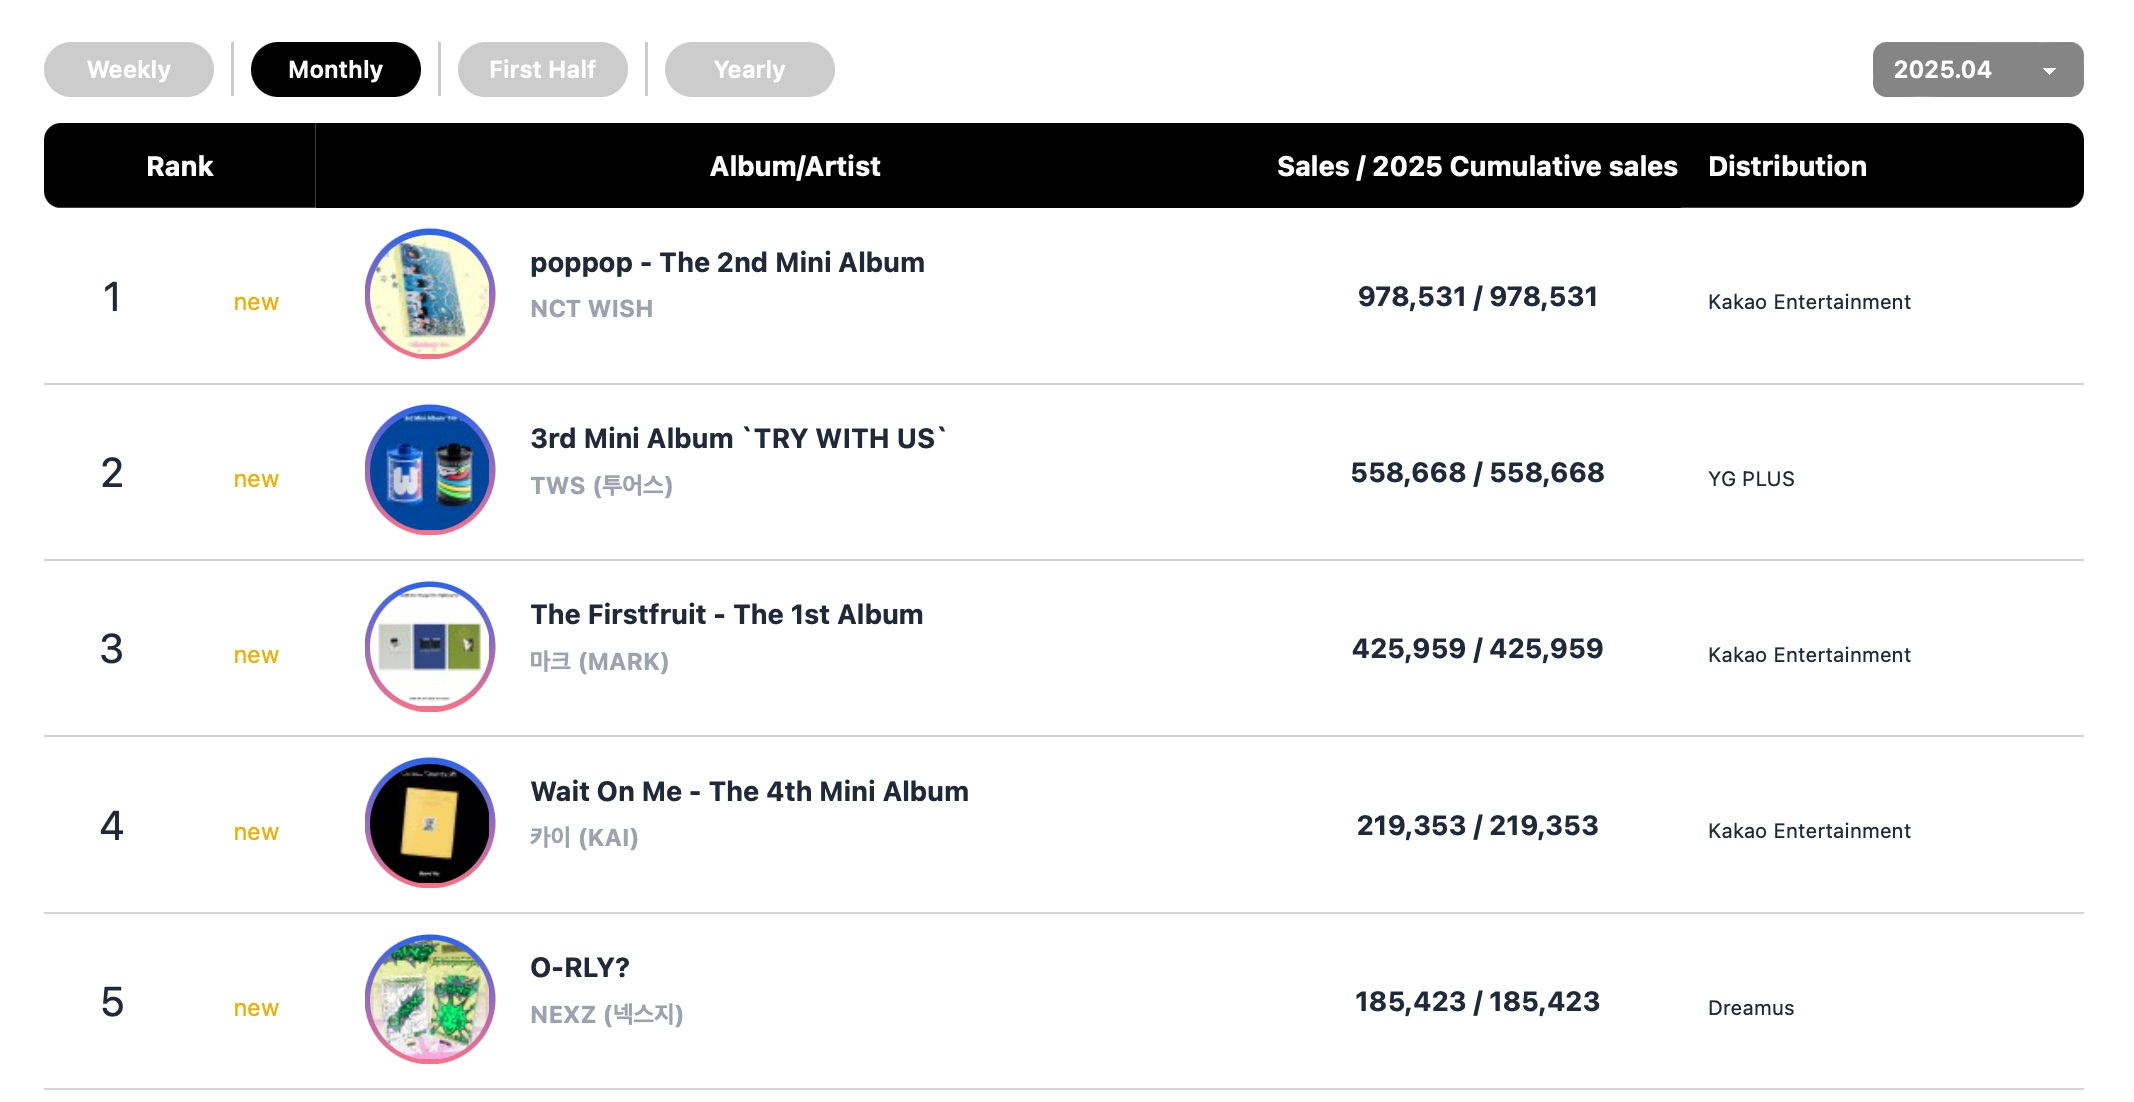Open NCT WISH poppop album cover thumbnail
The width and height of the screenshot is (2134, 1102).
[430, 294]
